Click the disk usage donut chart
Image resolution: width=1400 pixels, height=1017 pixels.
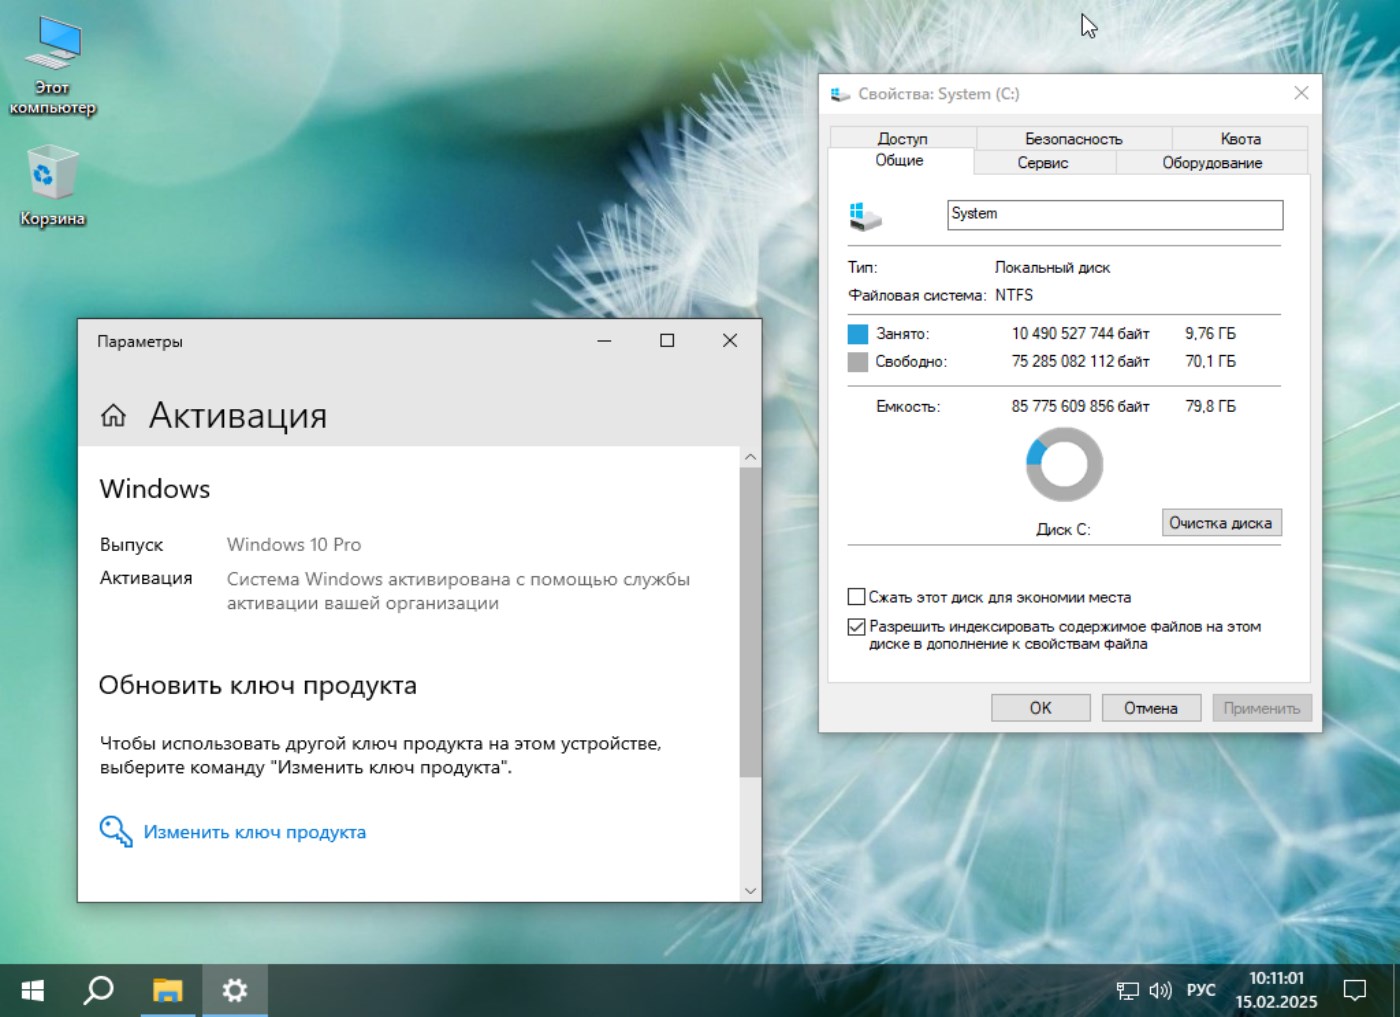point(1064,464)
